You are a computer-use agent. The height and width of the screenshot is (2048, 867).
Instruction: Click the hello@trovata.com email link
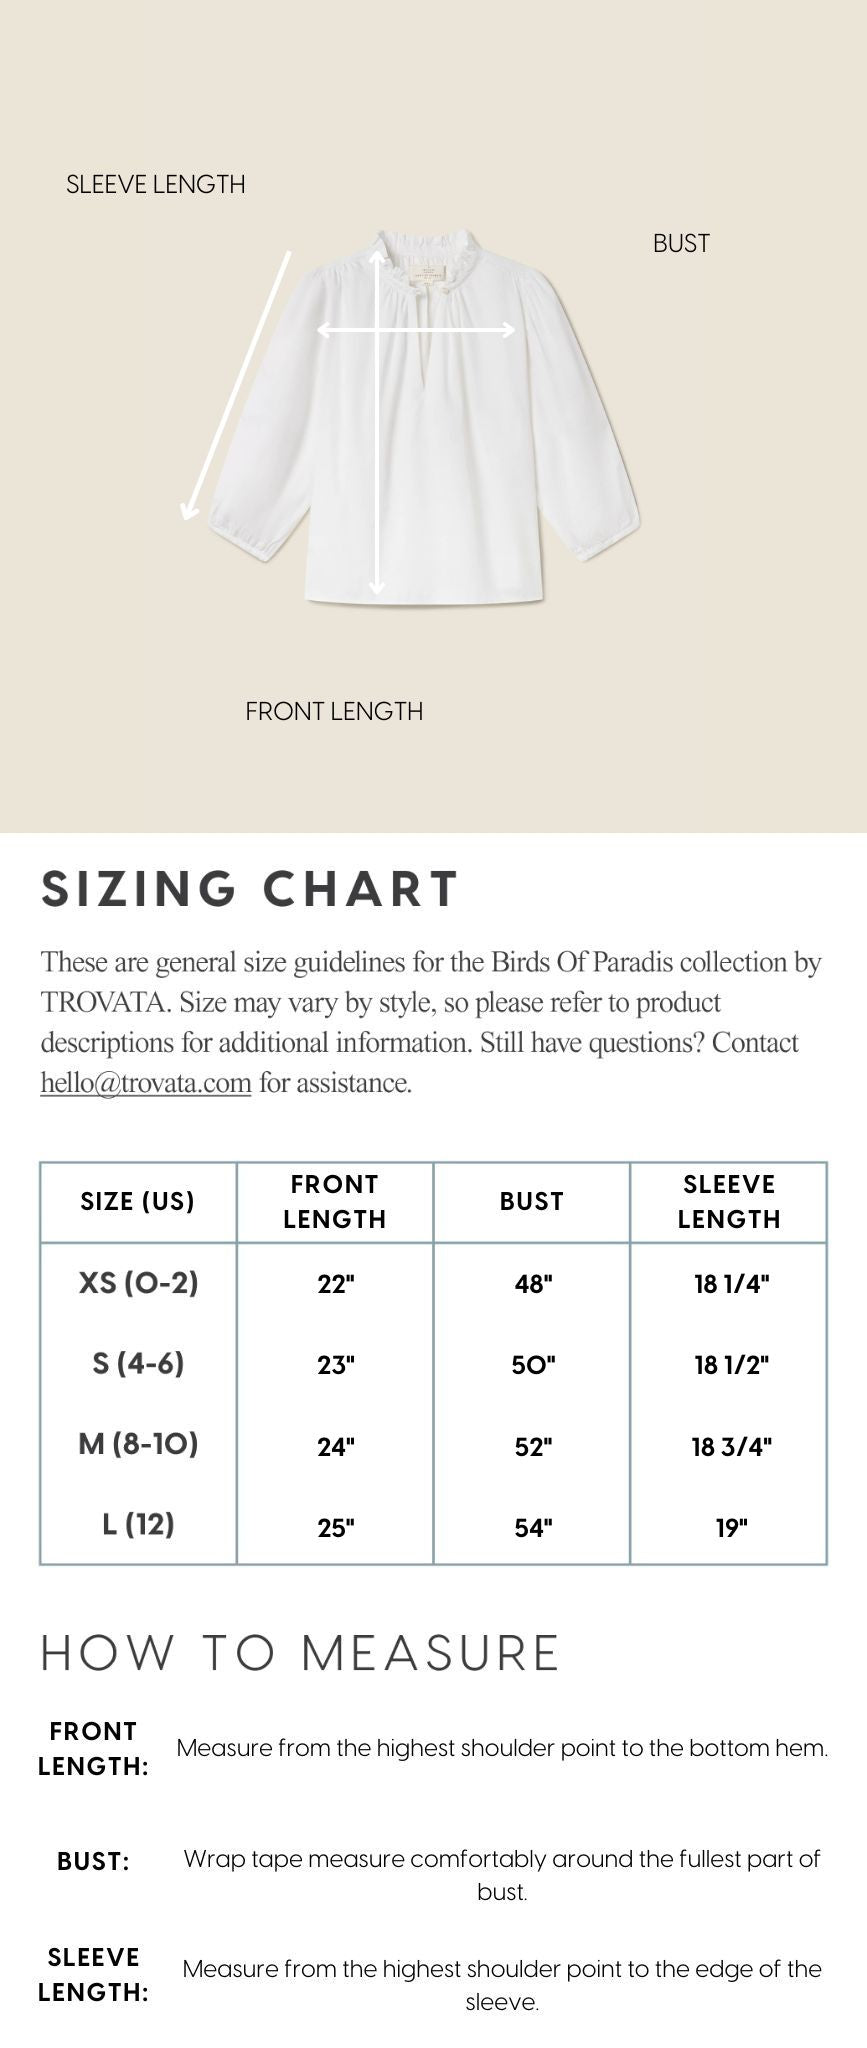(x=145, y=1083)
